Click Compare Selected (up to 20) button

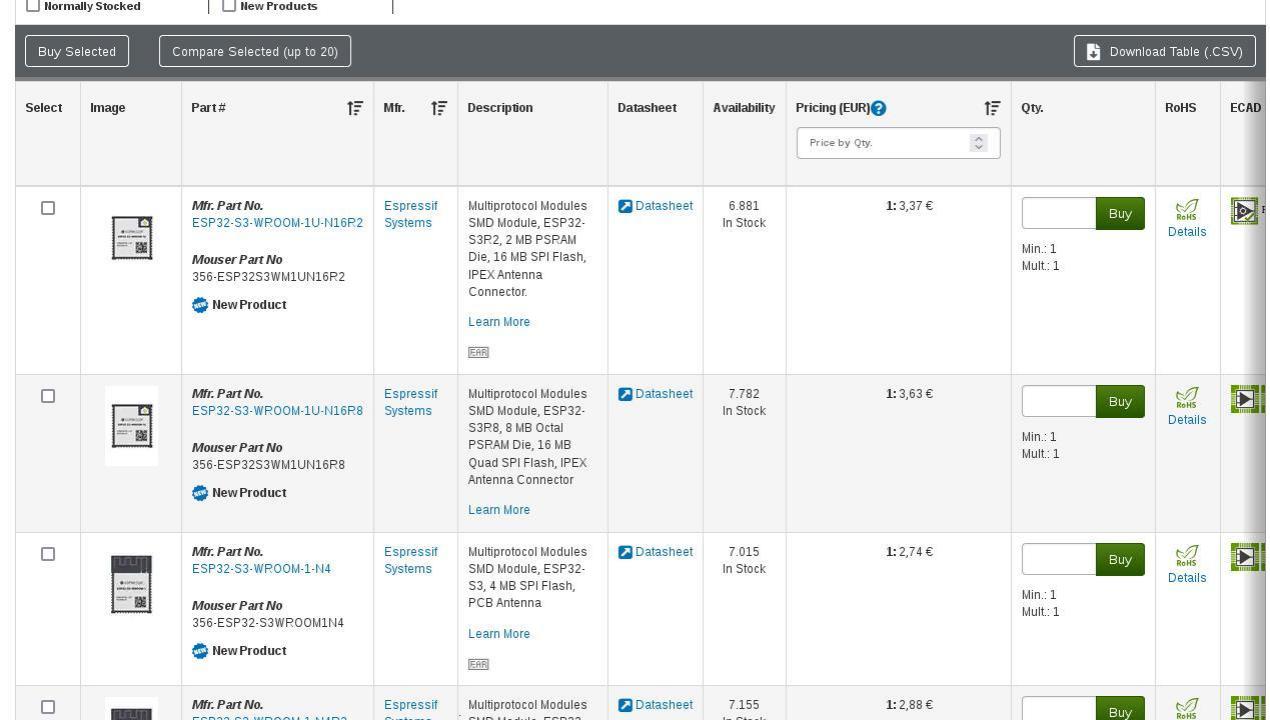(255, 52)
